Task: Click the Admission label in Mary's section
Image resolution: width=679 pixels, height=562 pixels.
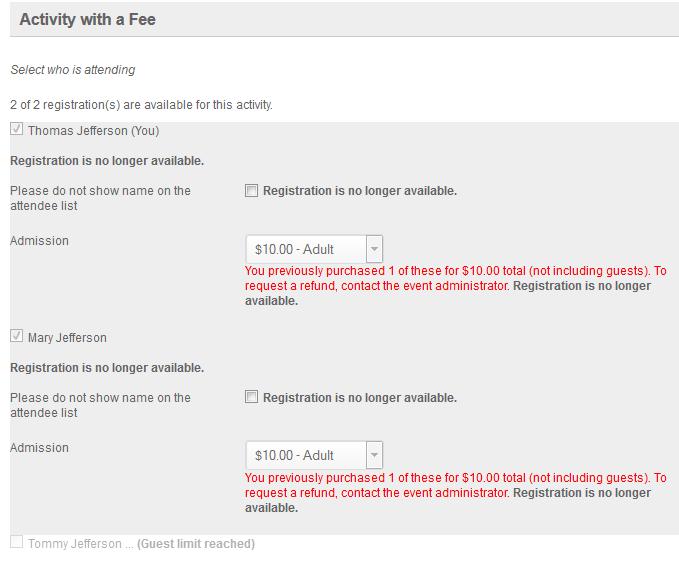Action: pos(39,448)
